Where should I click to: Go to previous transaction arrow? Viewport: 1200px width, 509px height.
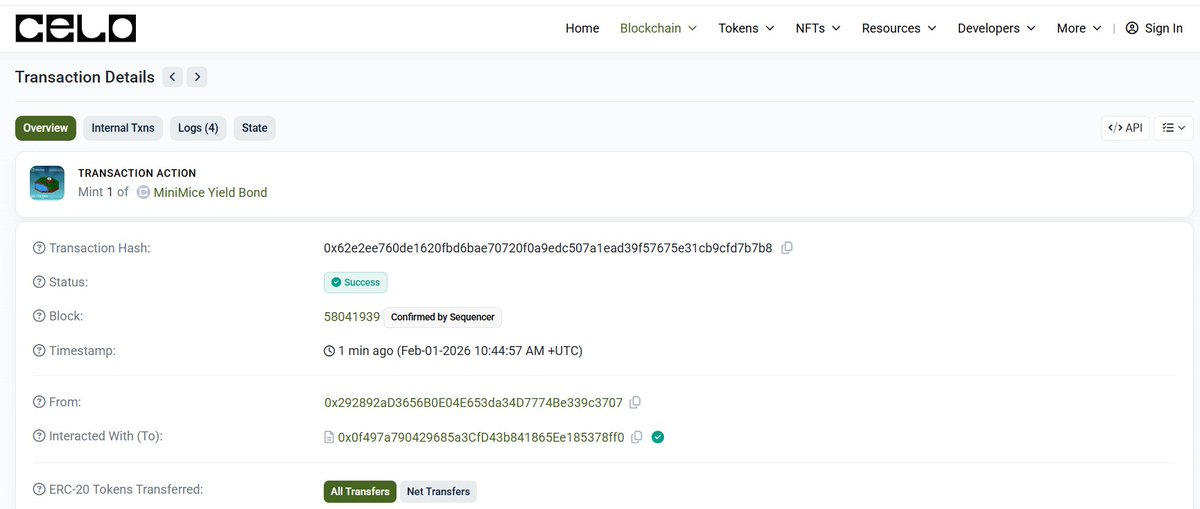click(x=172, y=77)
